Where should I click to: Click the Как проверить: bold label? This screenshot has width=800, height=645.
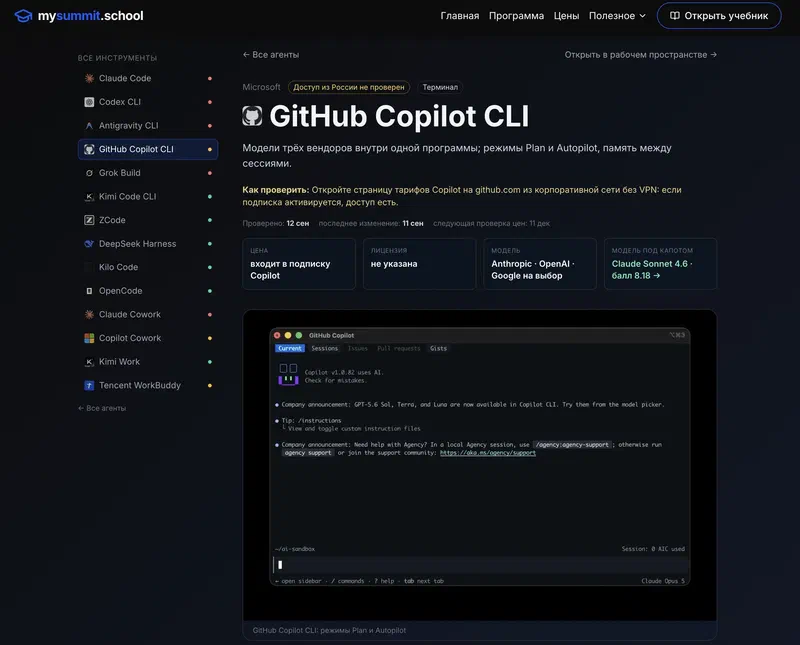pyautogui.click(x=276, y=190)
